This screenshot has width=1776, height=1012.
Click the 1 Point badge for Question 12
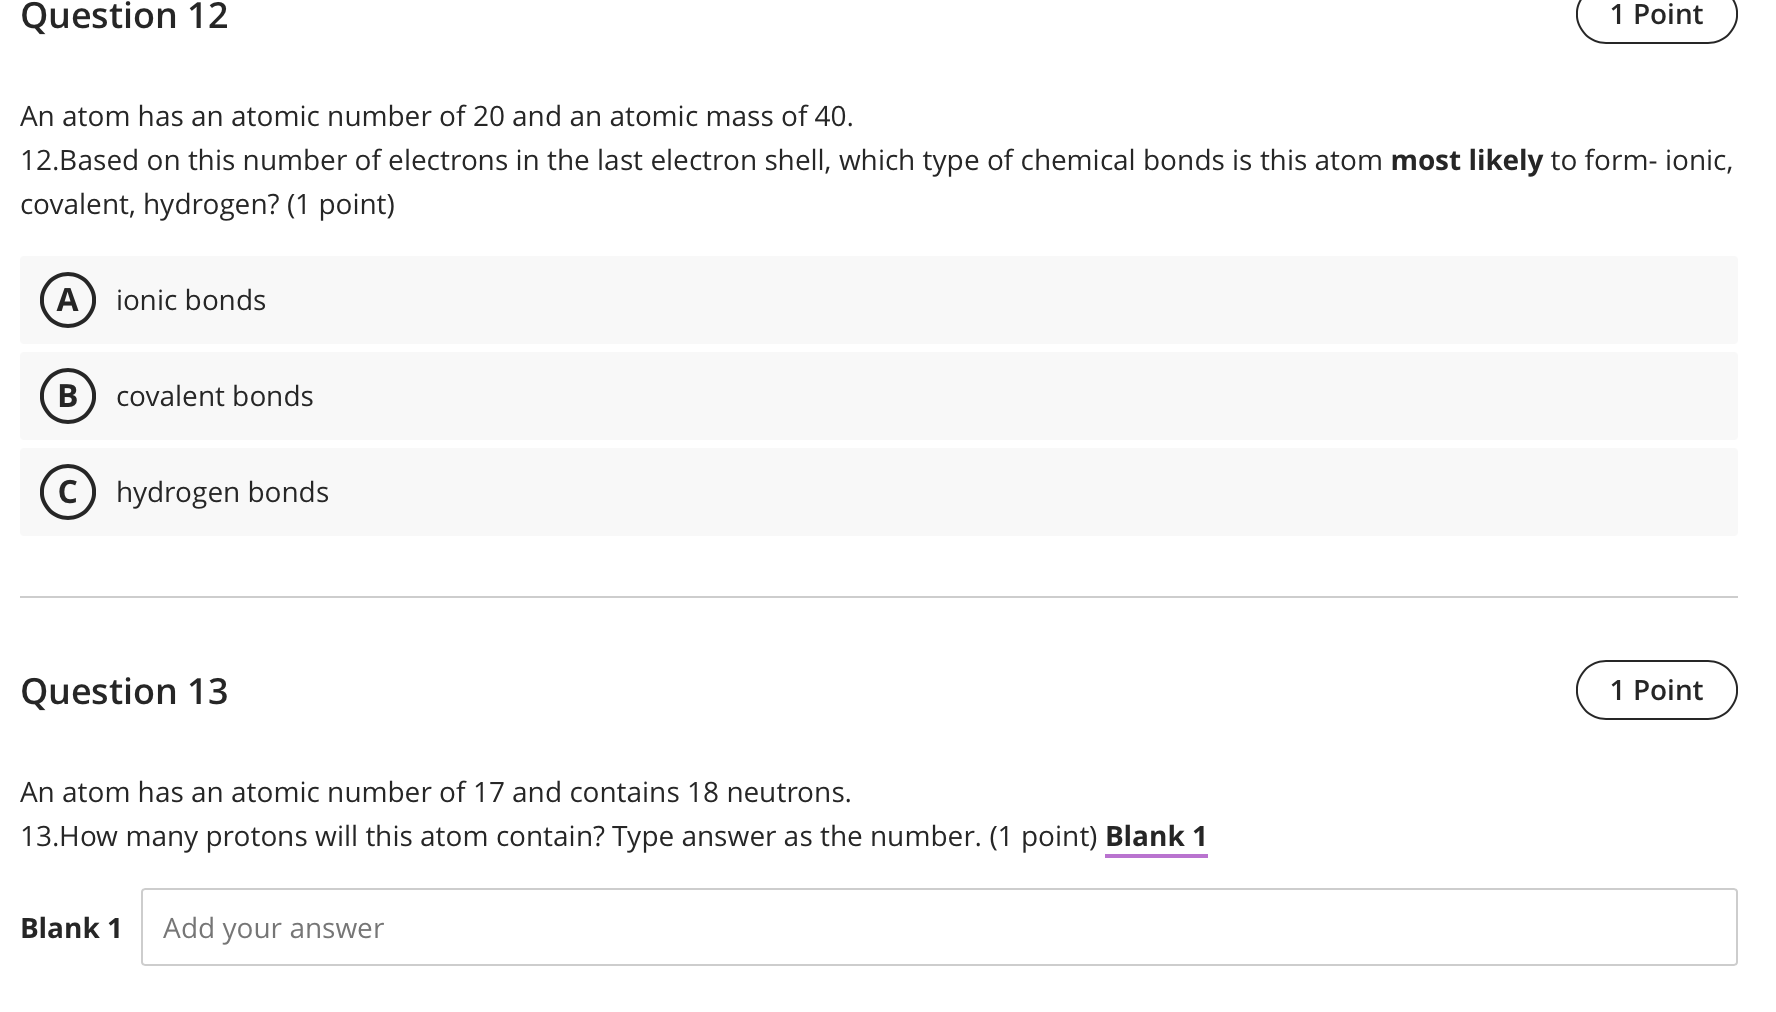[x=1657, y=15]
